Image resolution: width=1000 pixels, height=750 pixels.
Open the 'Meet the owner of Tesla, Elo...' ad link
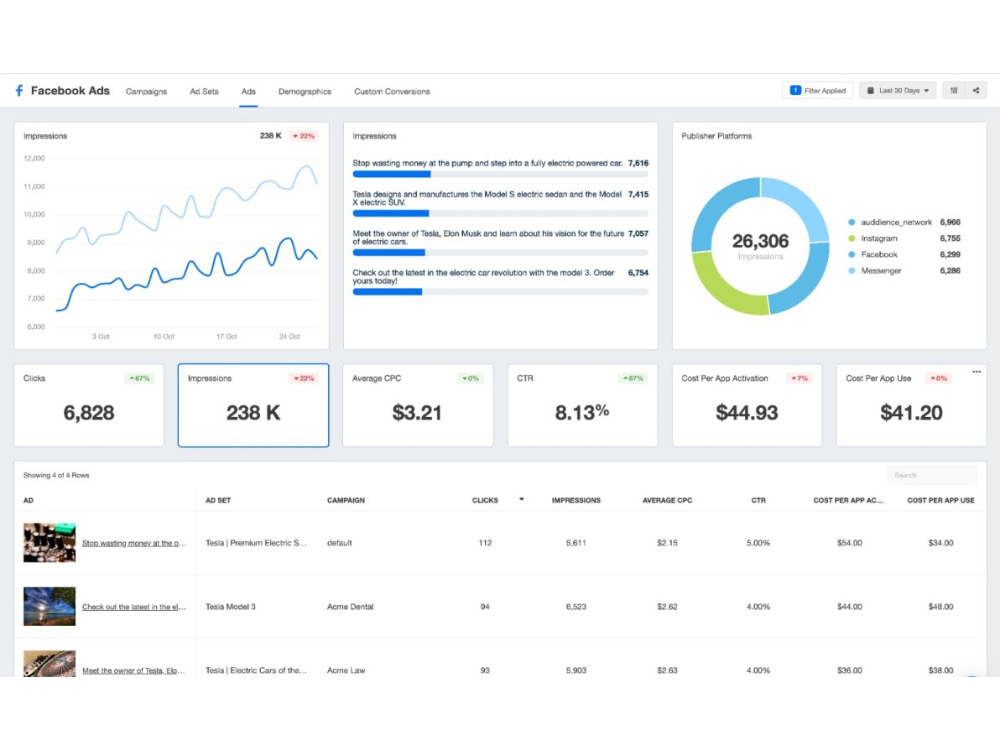click(x=133, y=671)
